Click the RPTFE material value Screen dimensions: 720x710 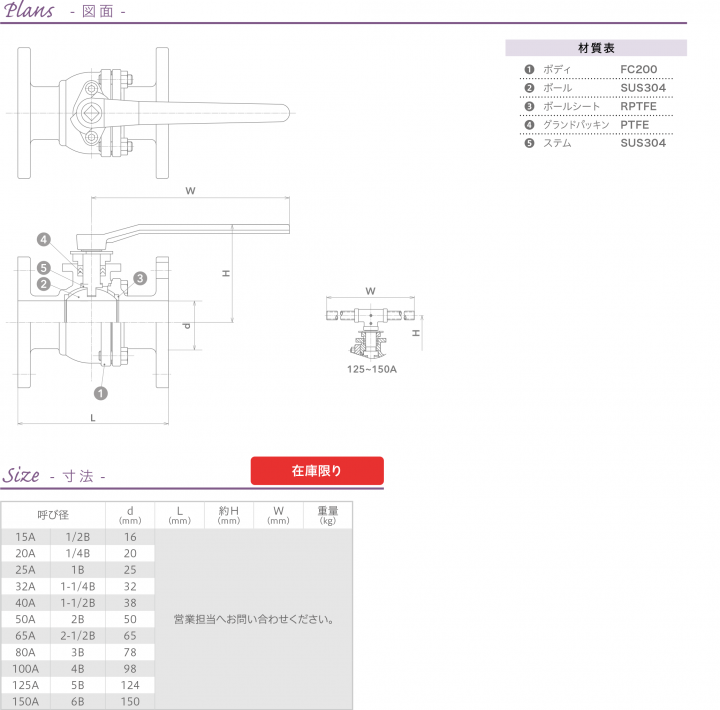pos(637,106)
